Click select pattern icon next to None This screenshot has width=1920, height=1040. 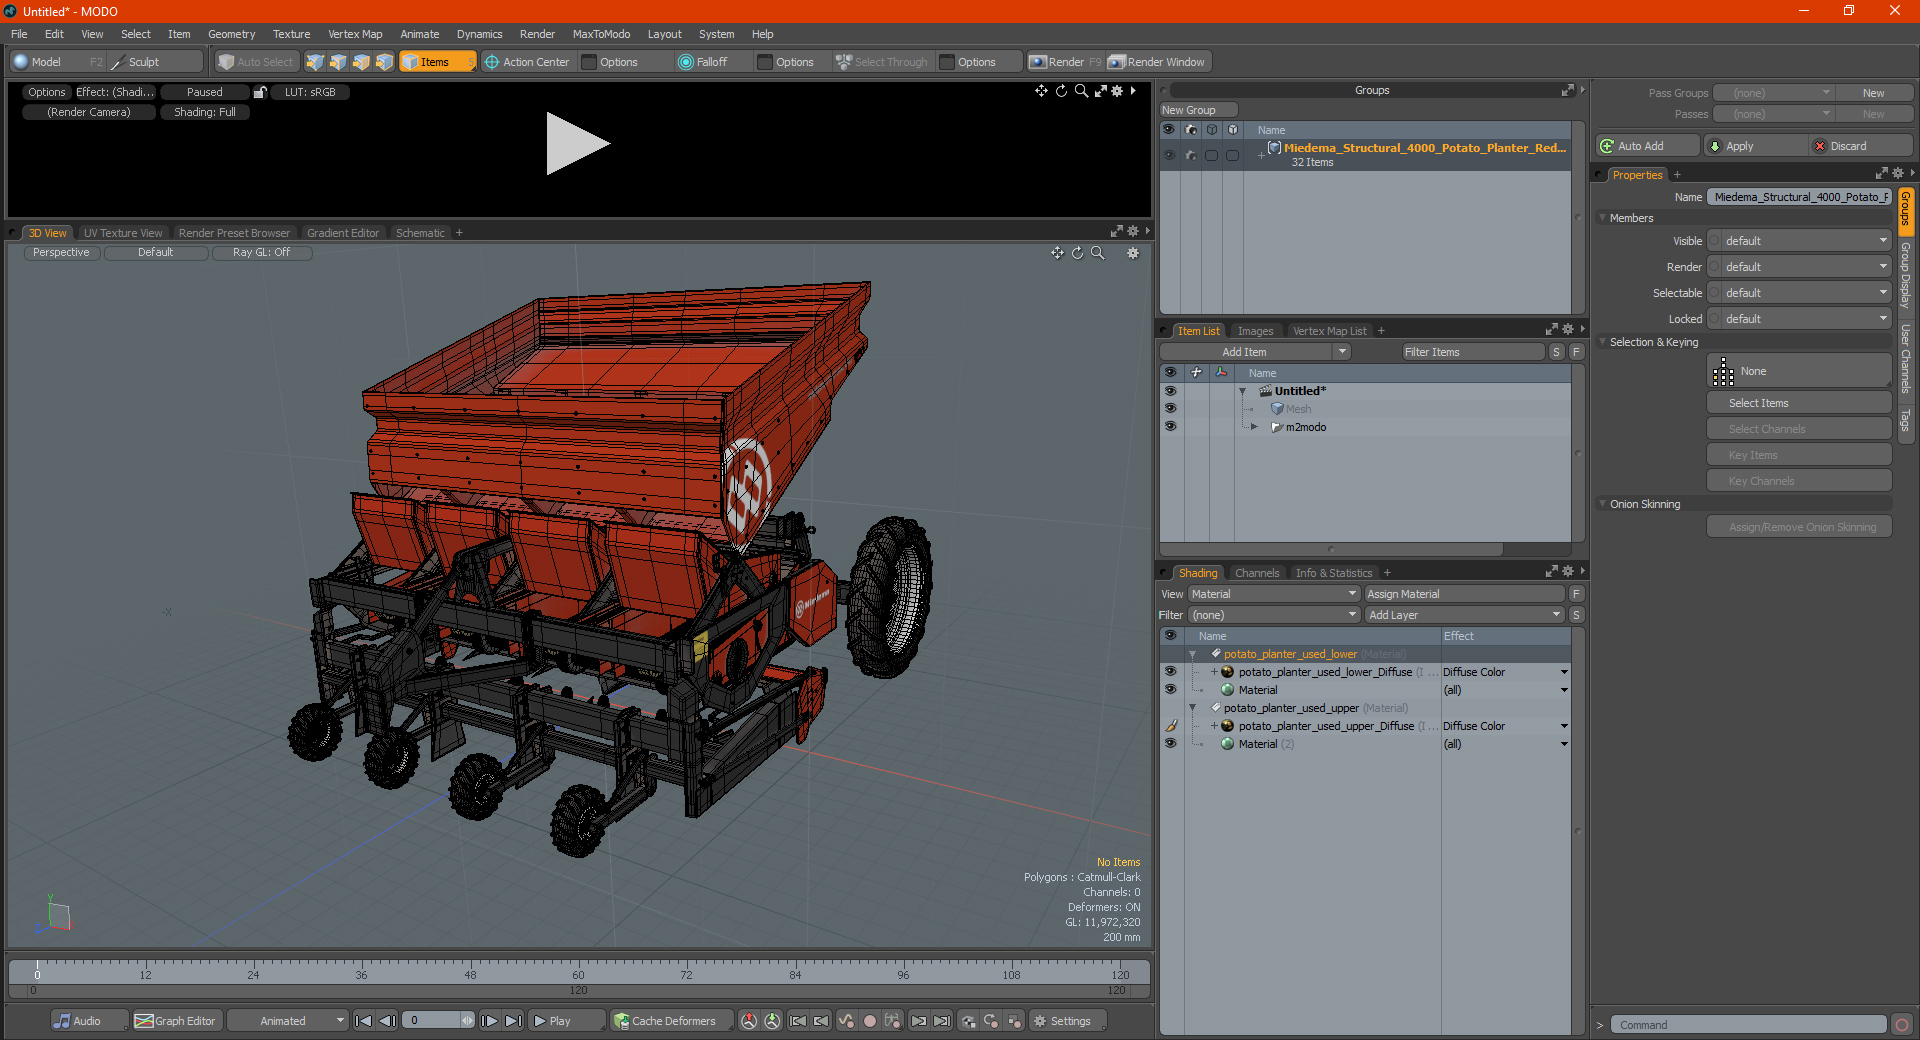coord(1723,372)
